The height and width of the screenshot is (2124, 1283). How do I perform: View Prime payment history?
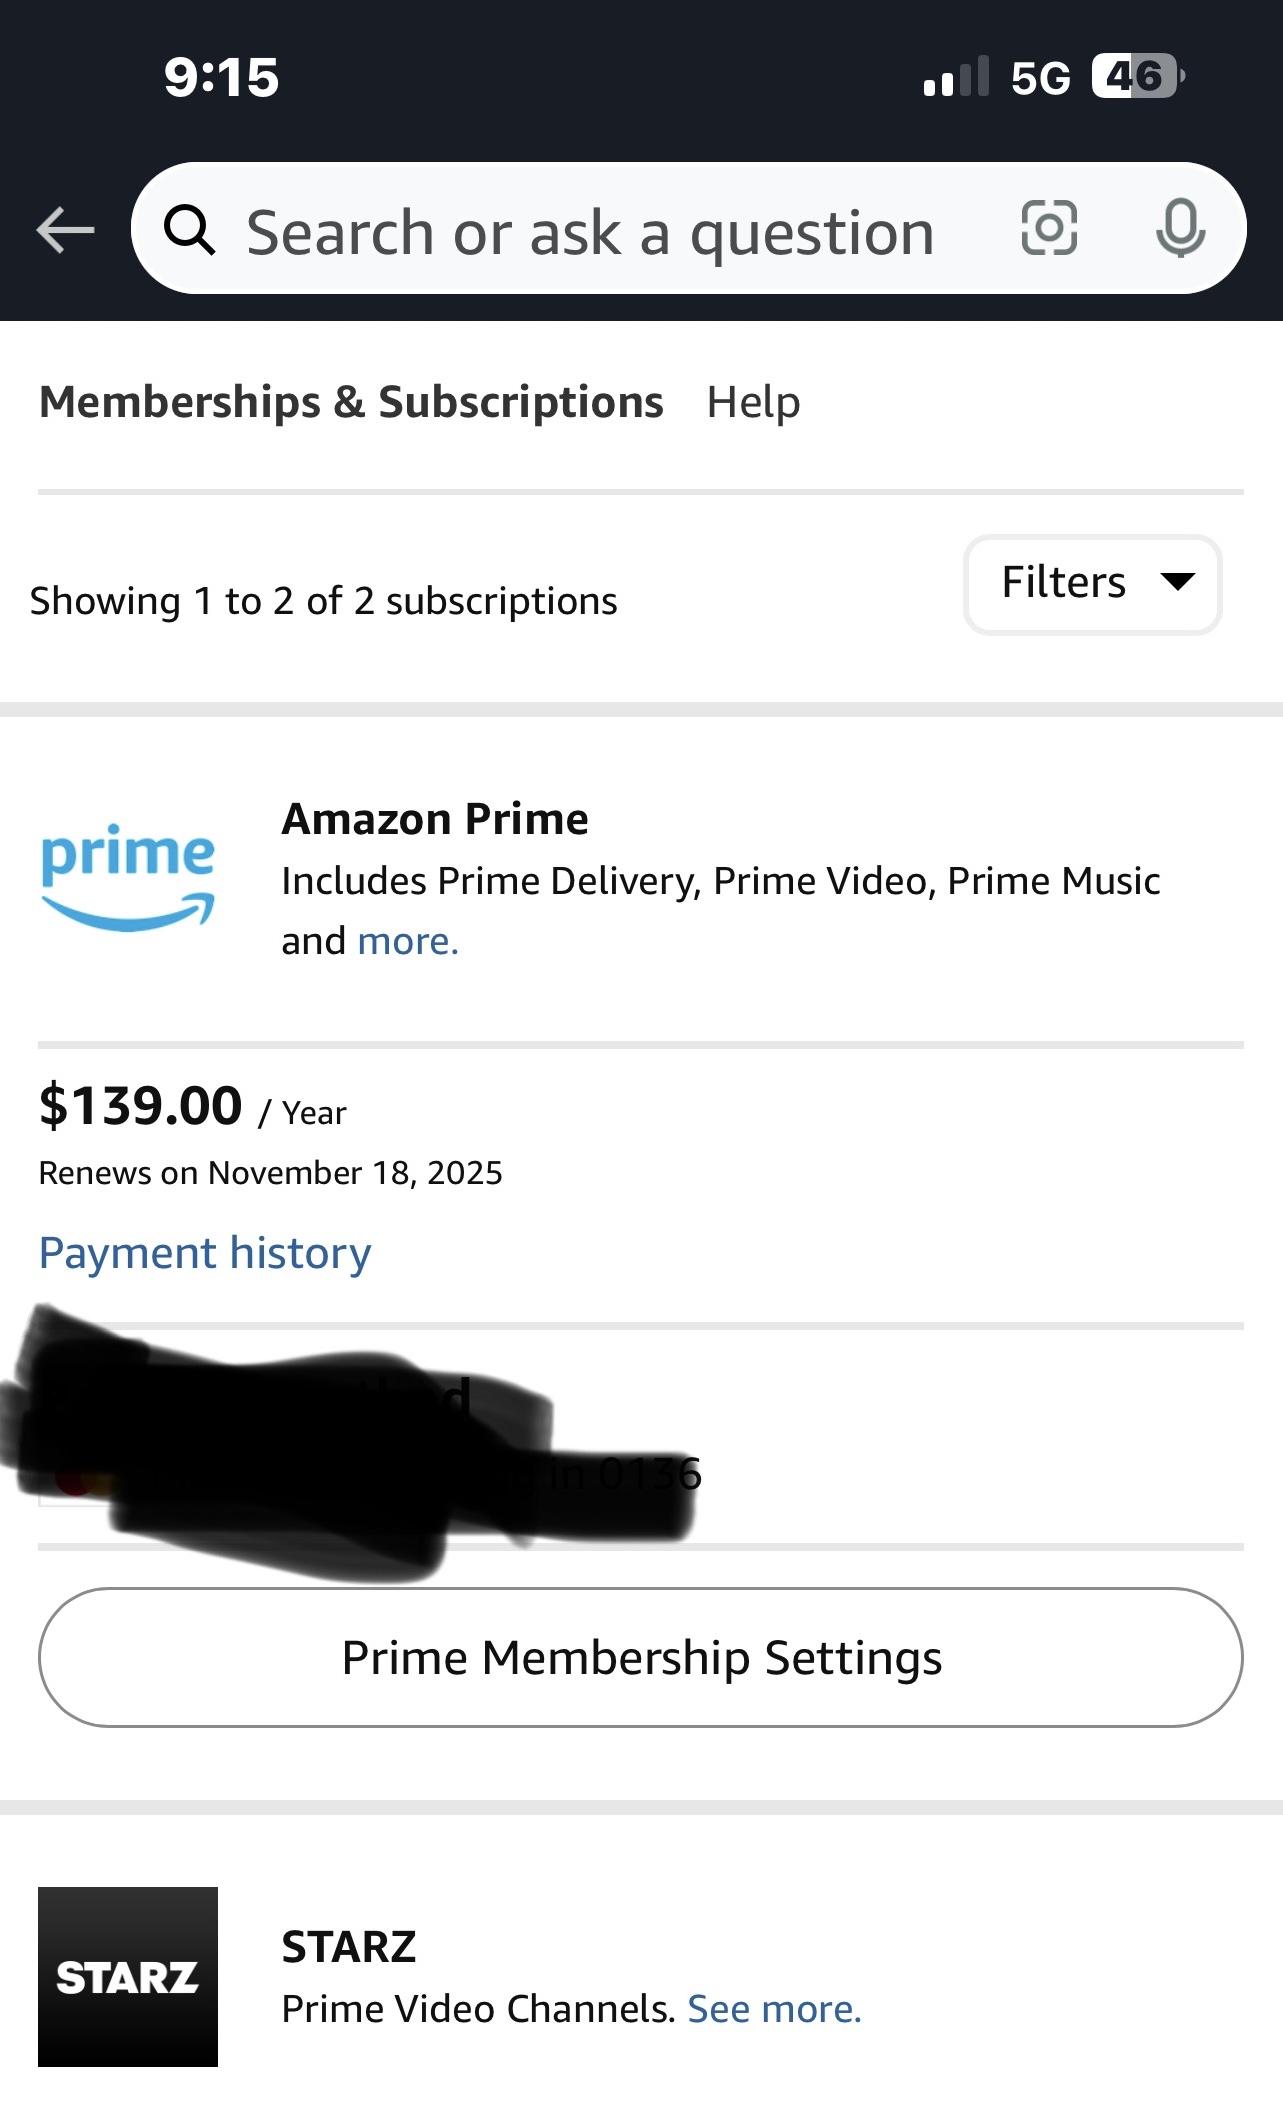(x=205, y=1253)
